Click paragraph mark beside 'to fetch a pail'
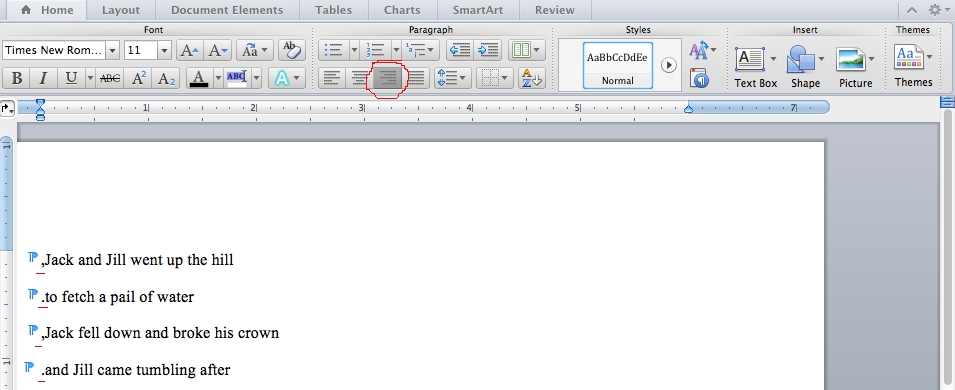 pos(33,294)
